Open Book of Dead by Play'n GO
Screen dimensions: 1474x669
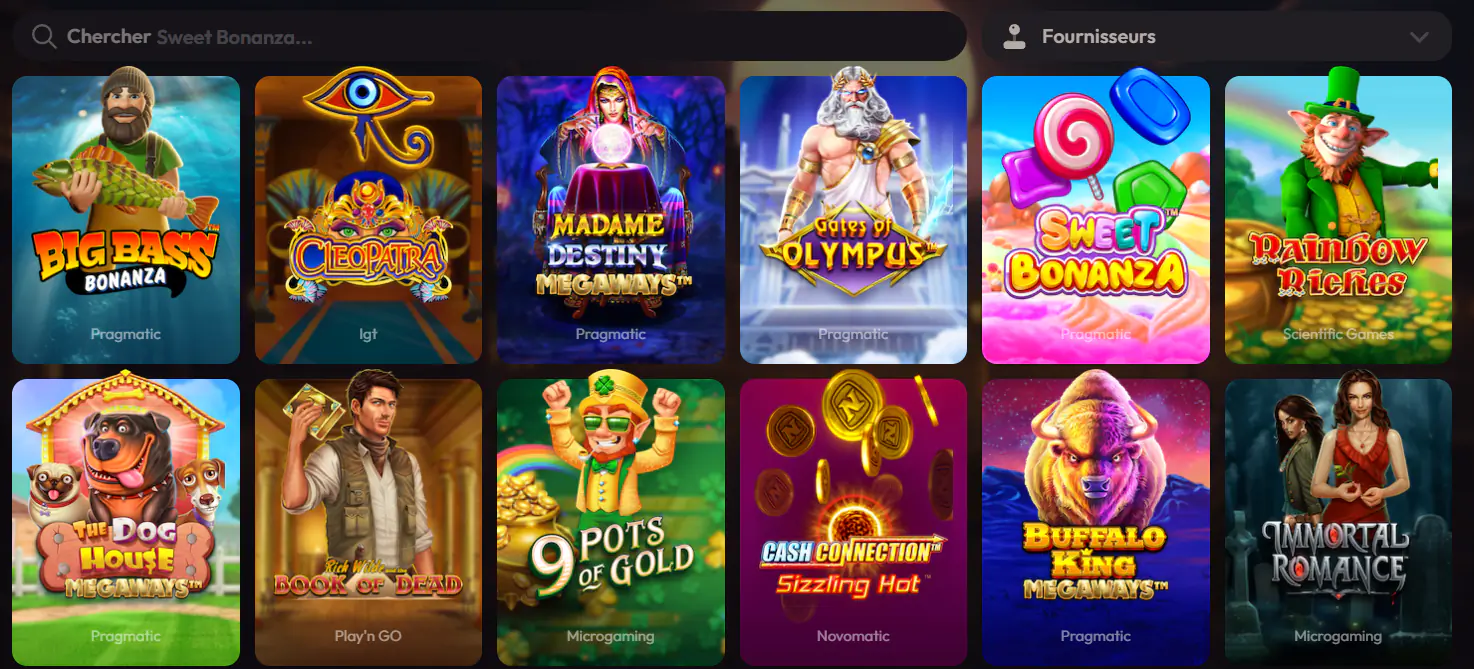pos(368,522)
